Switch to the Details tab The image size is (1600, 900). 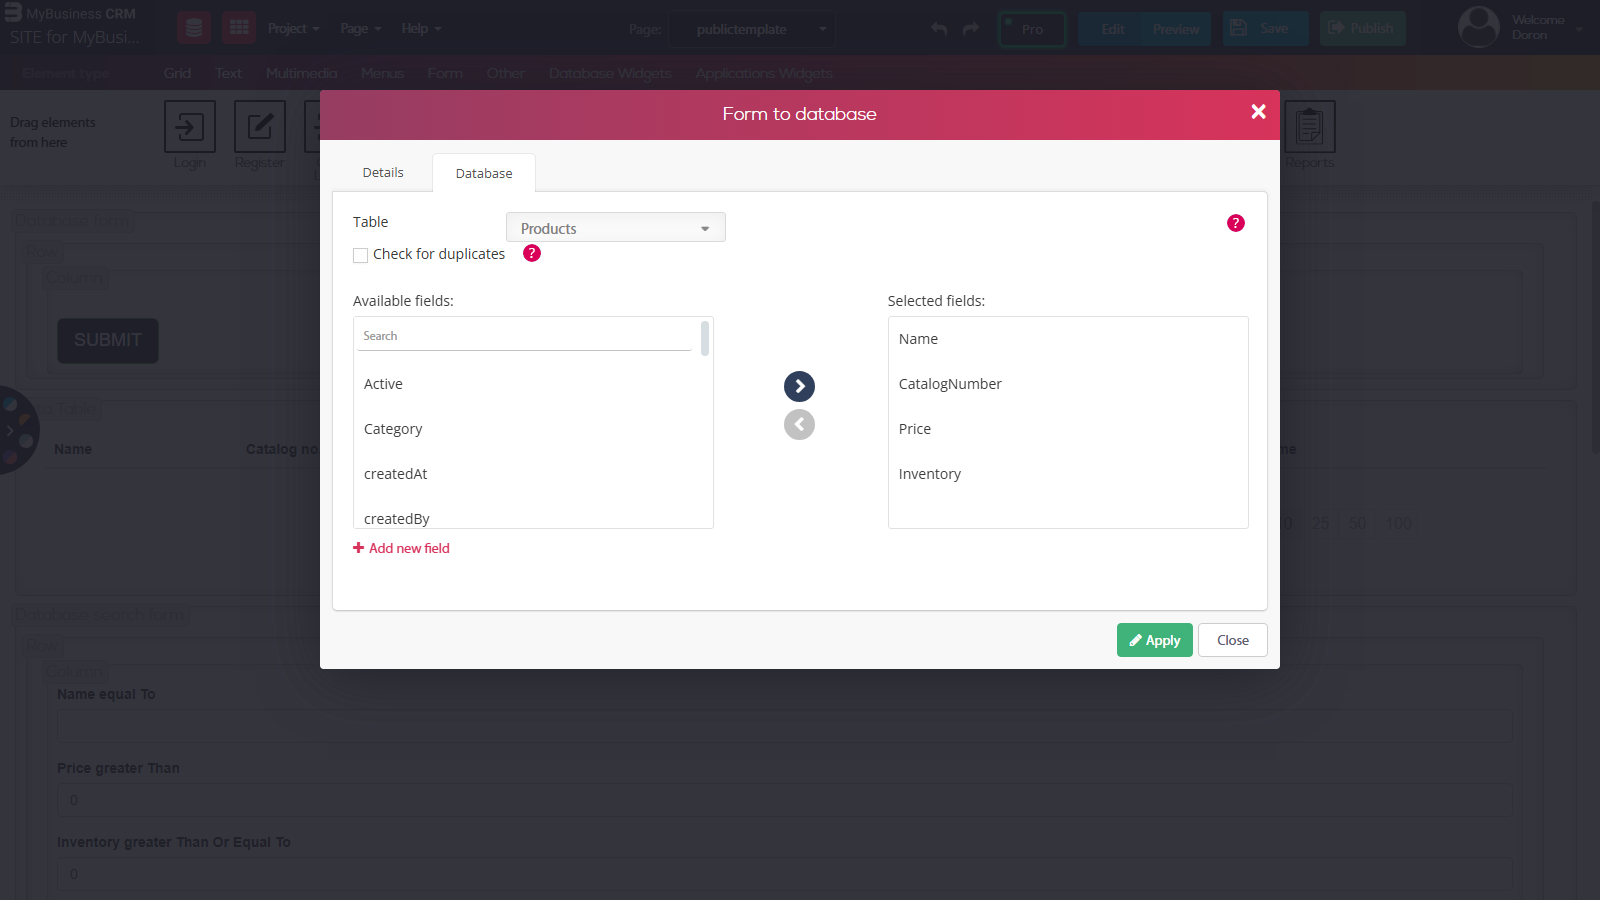383,172
